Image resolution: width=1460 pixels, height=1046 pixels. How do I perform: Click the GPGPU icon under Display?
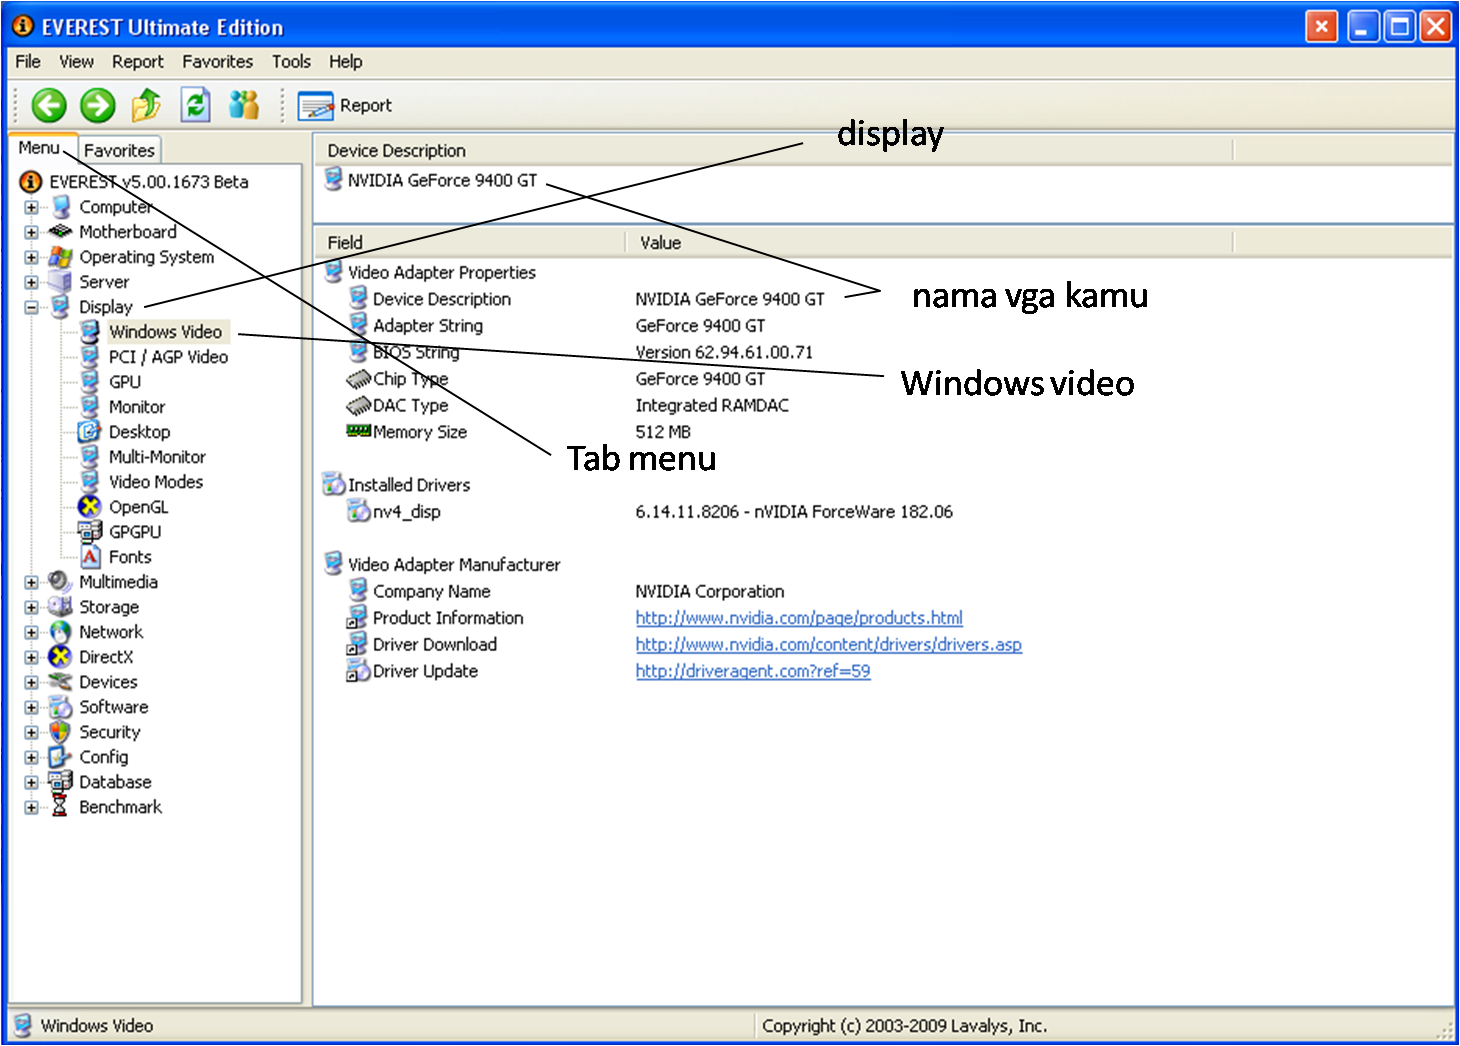point(90,532)
